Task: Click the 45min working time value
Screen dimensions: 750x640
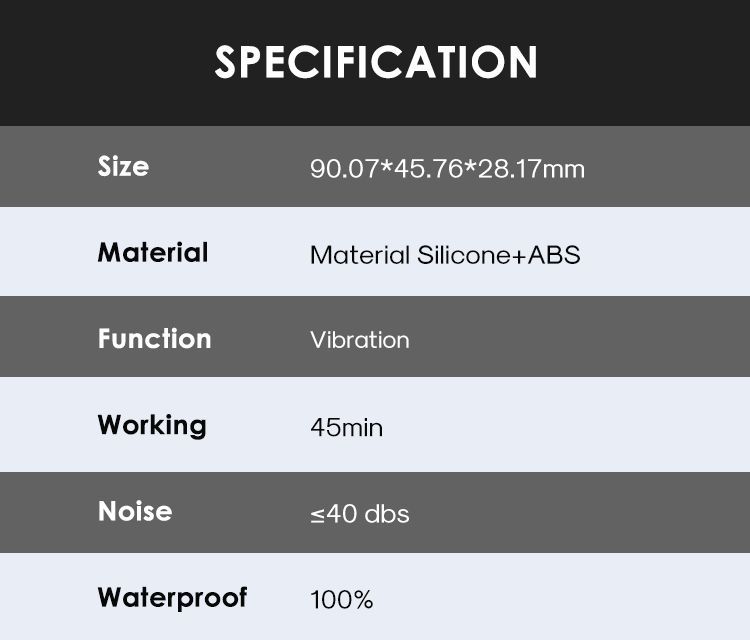Action: tap(346, 428)
